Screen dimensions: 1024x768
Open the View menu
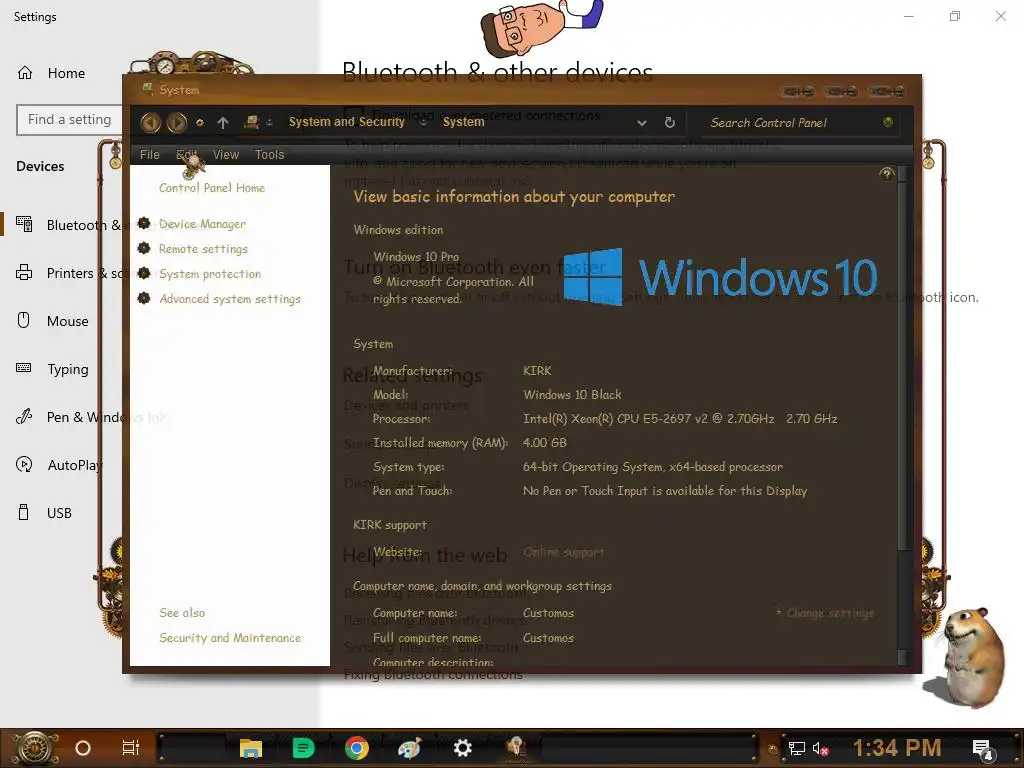[226, 155]
